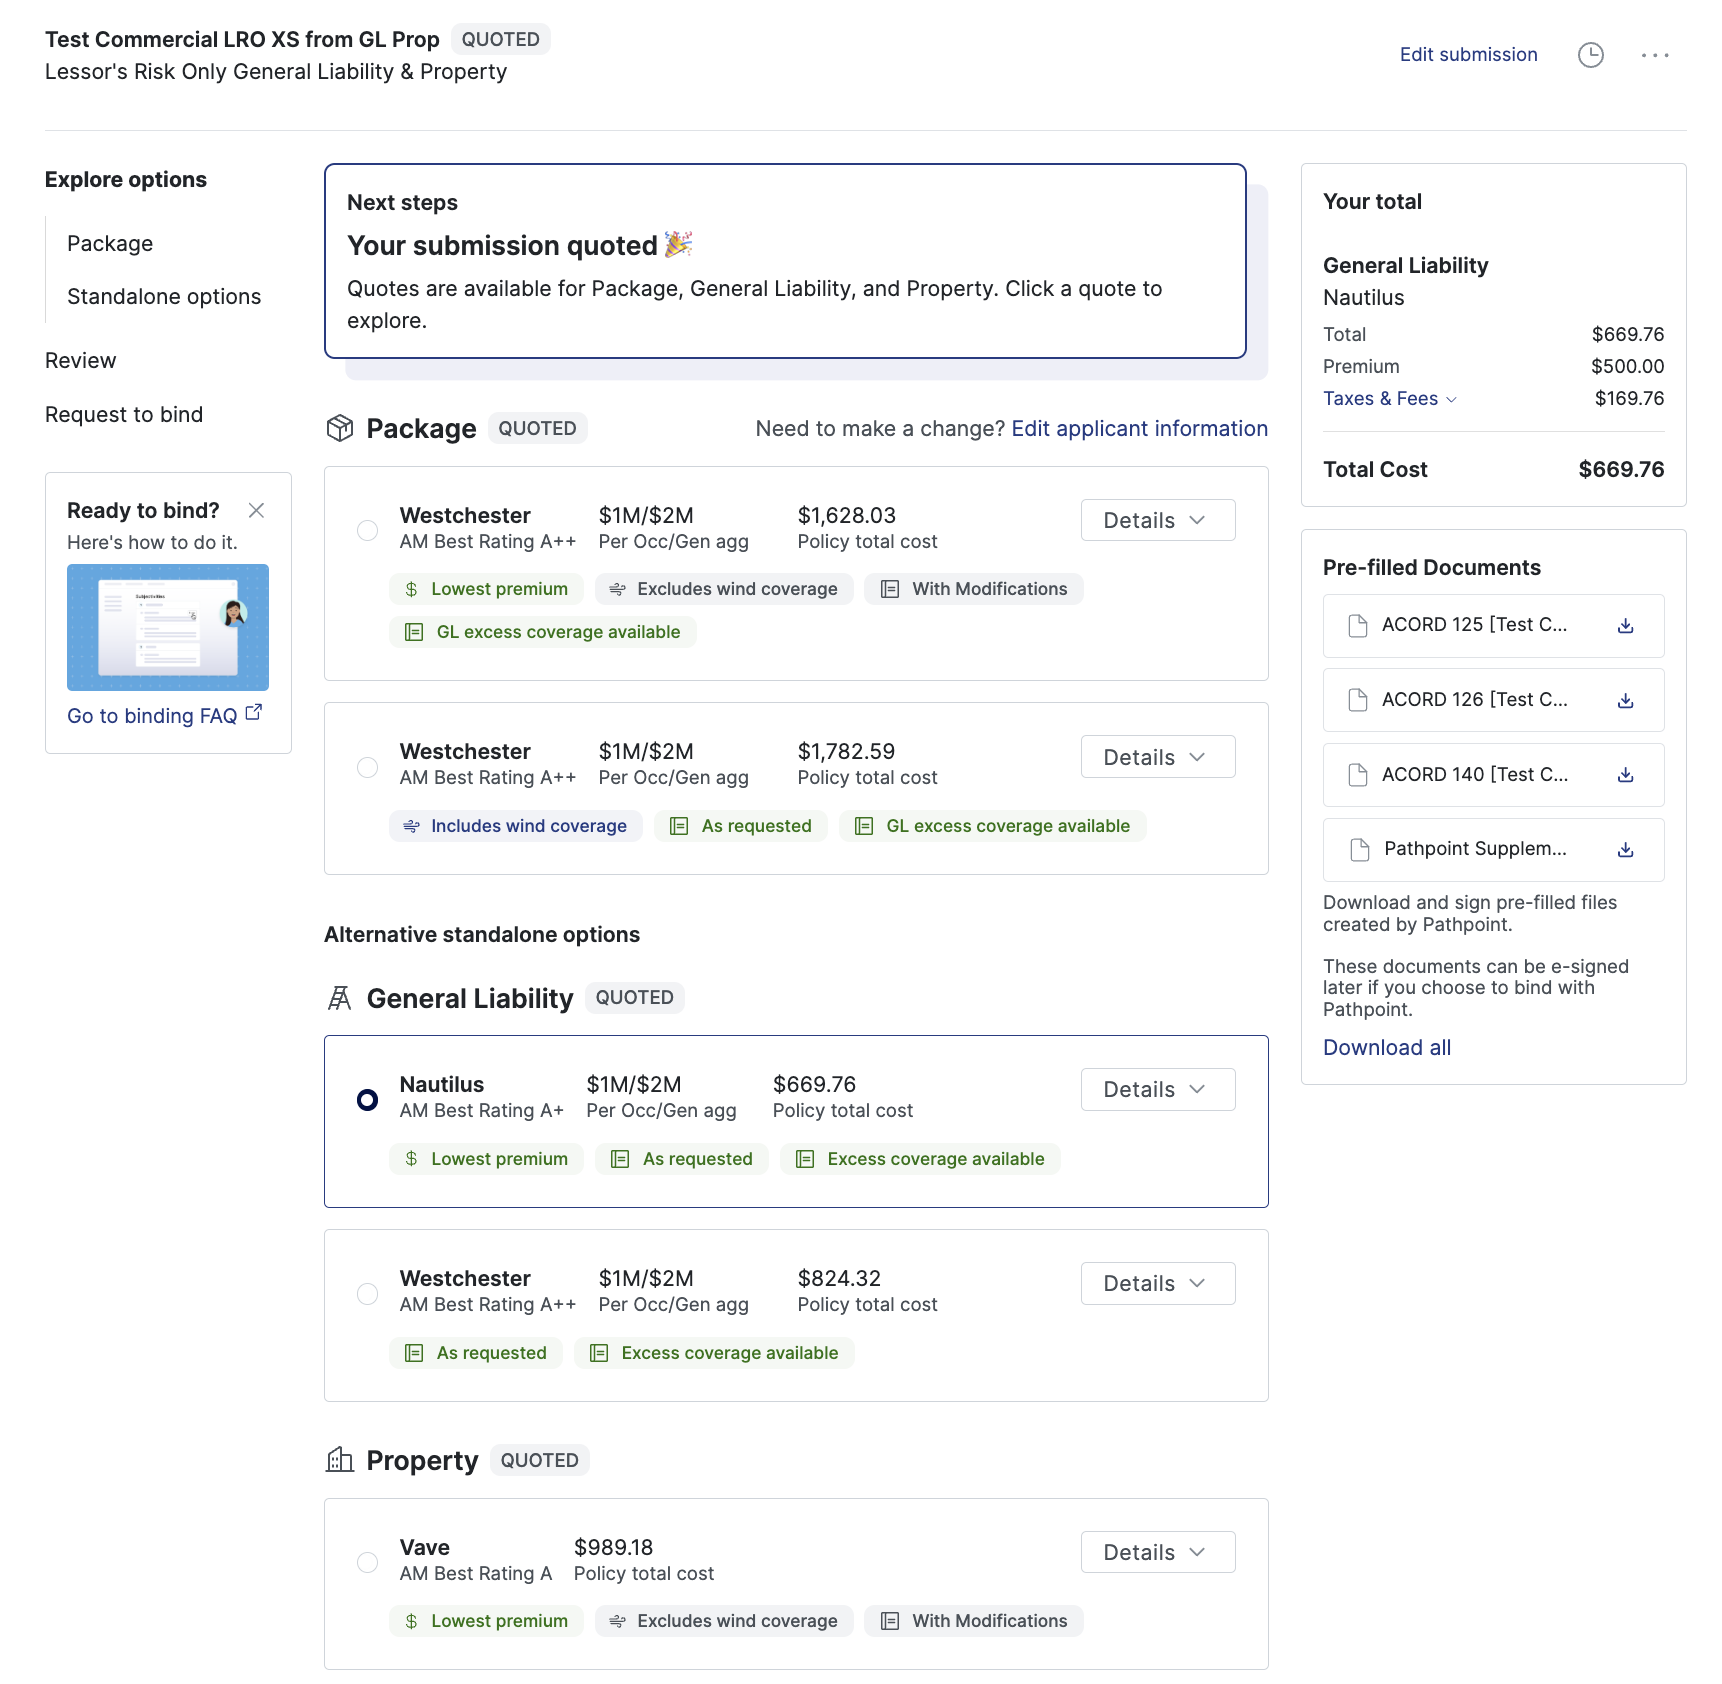Viewport: 1722px width, 1684px height.
Task: Expand Details for Westchester $1,628.03 quote
Action: click(x=1158, y=520)
